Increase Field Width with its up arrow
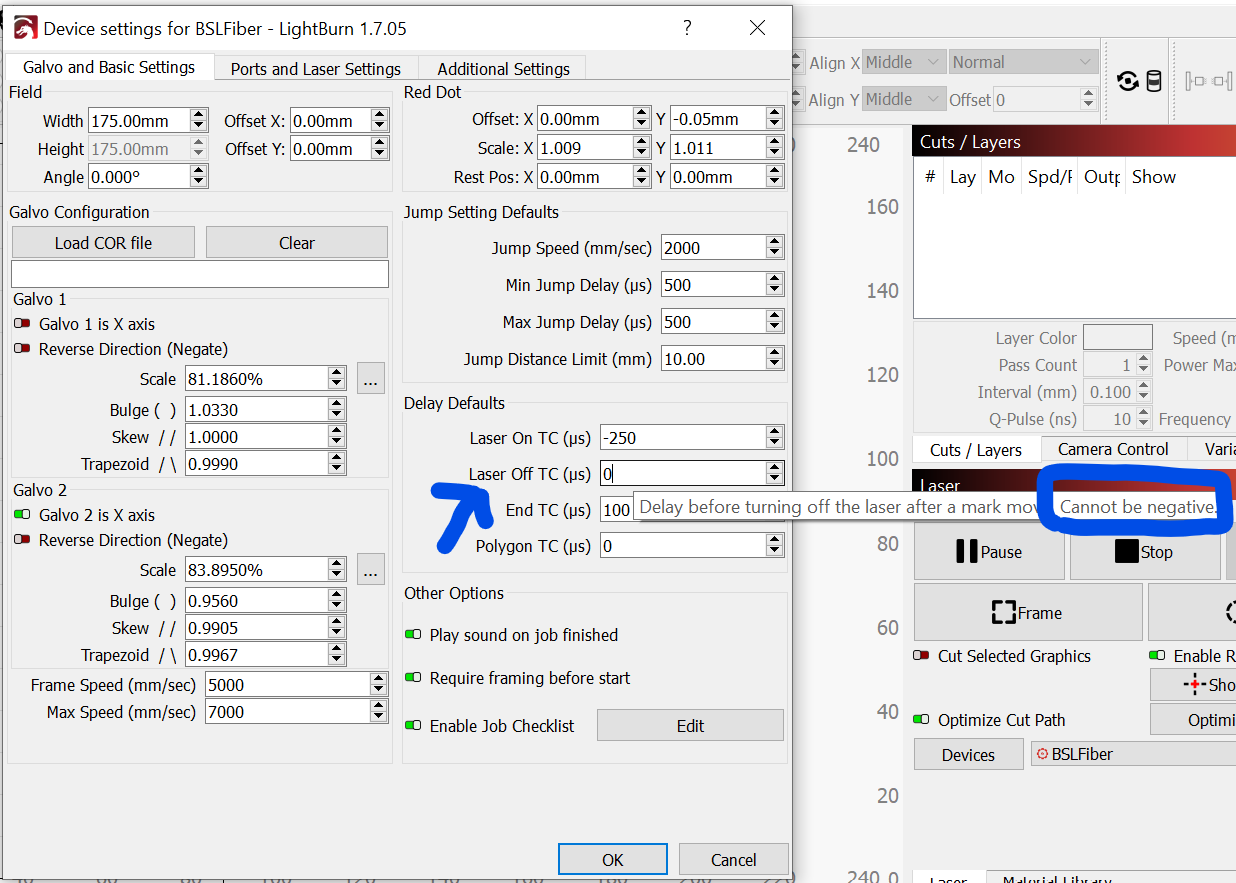This screenshot has height=883, width=1236. pyautogui.click(x=199, y=115)
